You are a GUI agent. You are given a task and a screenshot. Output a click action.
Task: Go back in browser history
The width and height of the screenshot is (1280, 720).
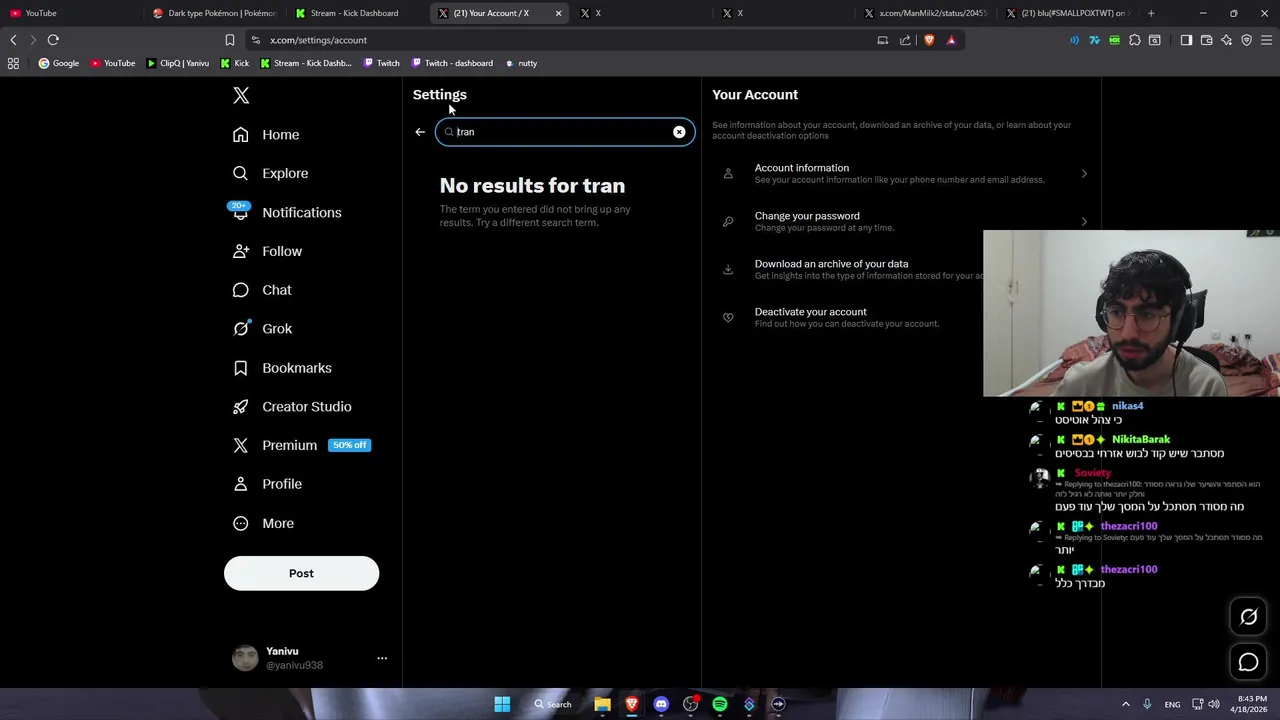point(13,40)
